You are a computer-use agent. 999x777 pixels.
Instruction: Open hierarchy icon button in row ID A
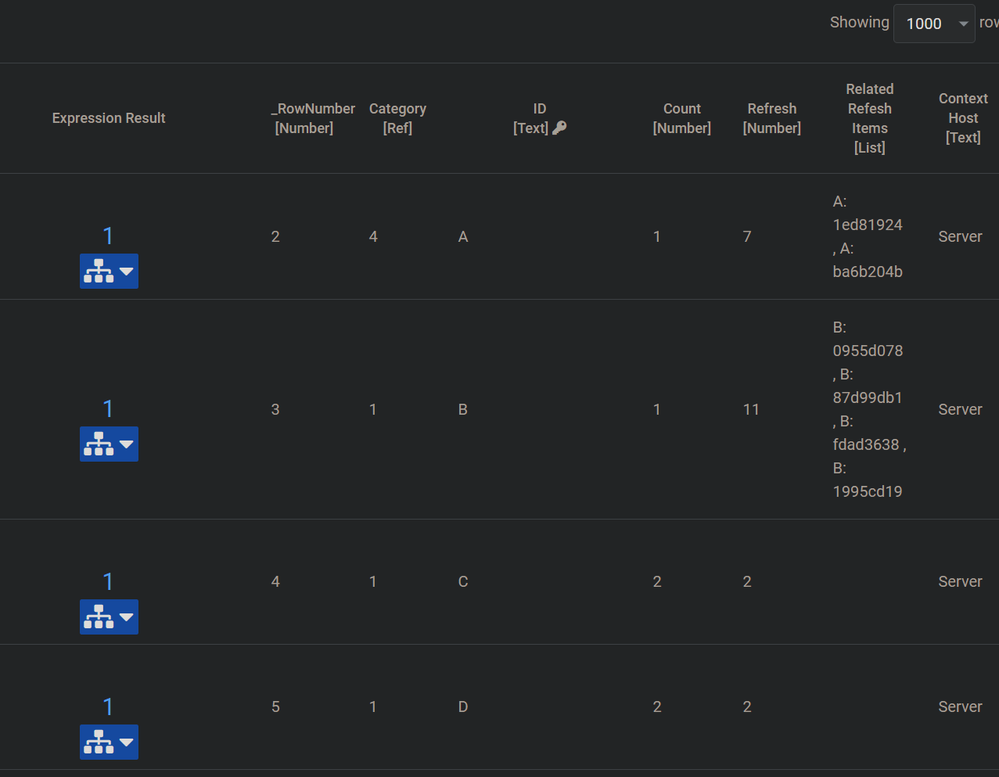(x=109, y=271)
